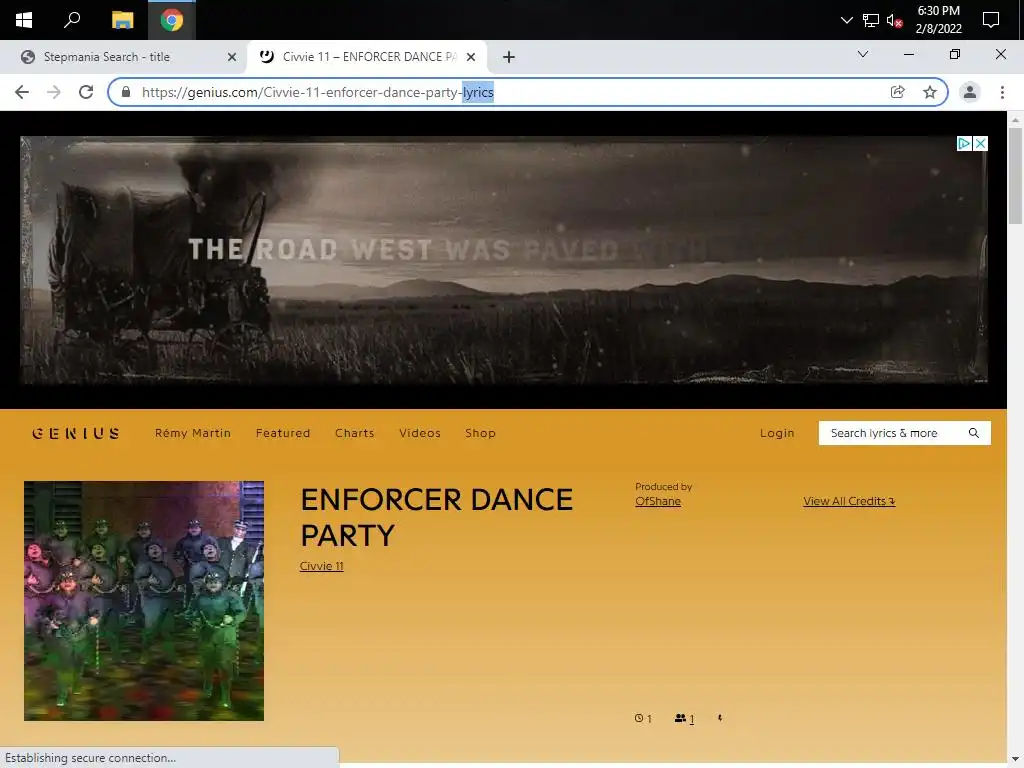Image resolution: width=1024 pixels, height=768 pixels.
Task: Open Chrome's tab search dropdown
Action: click(x=863, y=54)
